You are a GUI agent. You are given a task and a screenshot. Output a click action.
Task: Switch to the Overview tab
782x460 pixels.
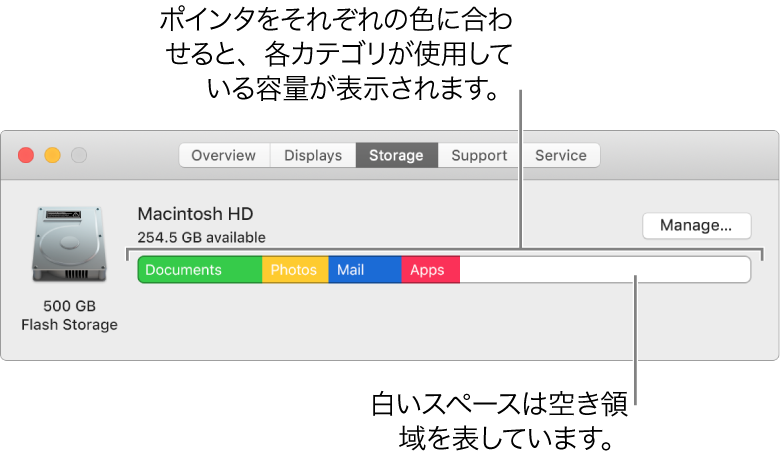click(x=224, y=155)
